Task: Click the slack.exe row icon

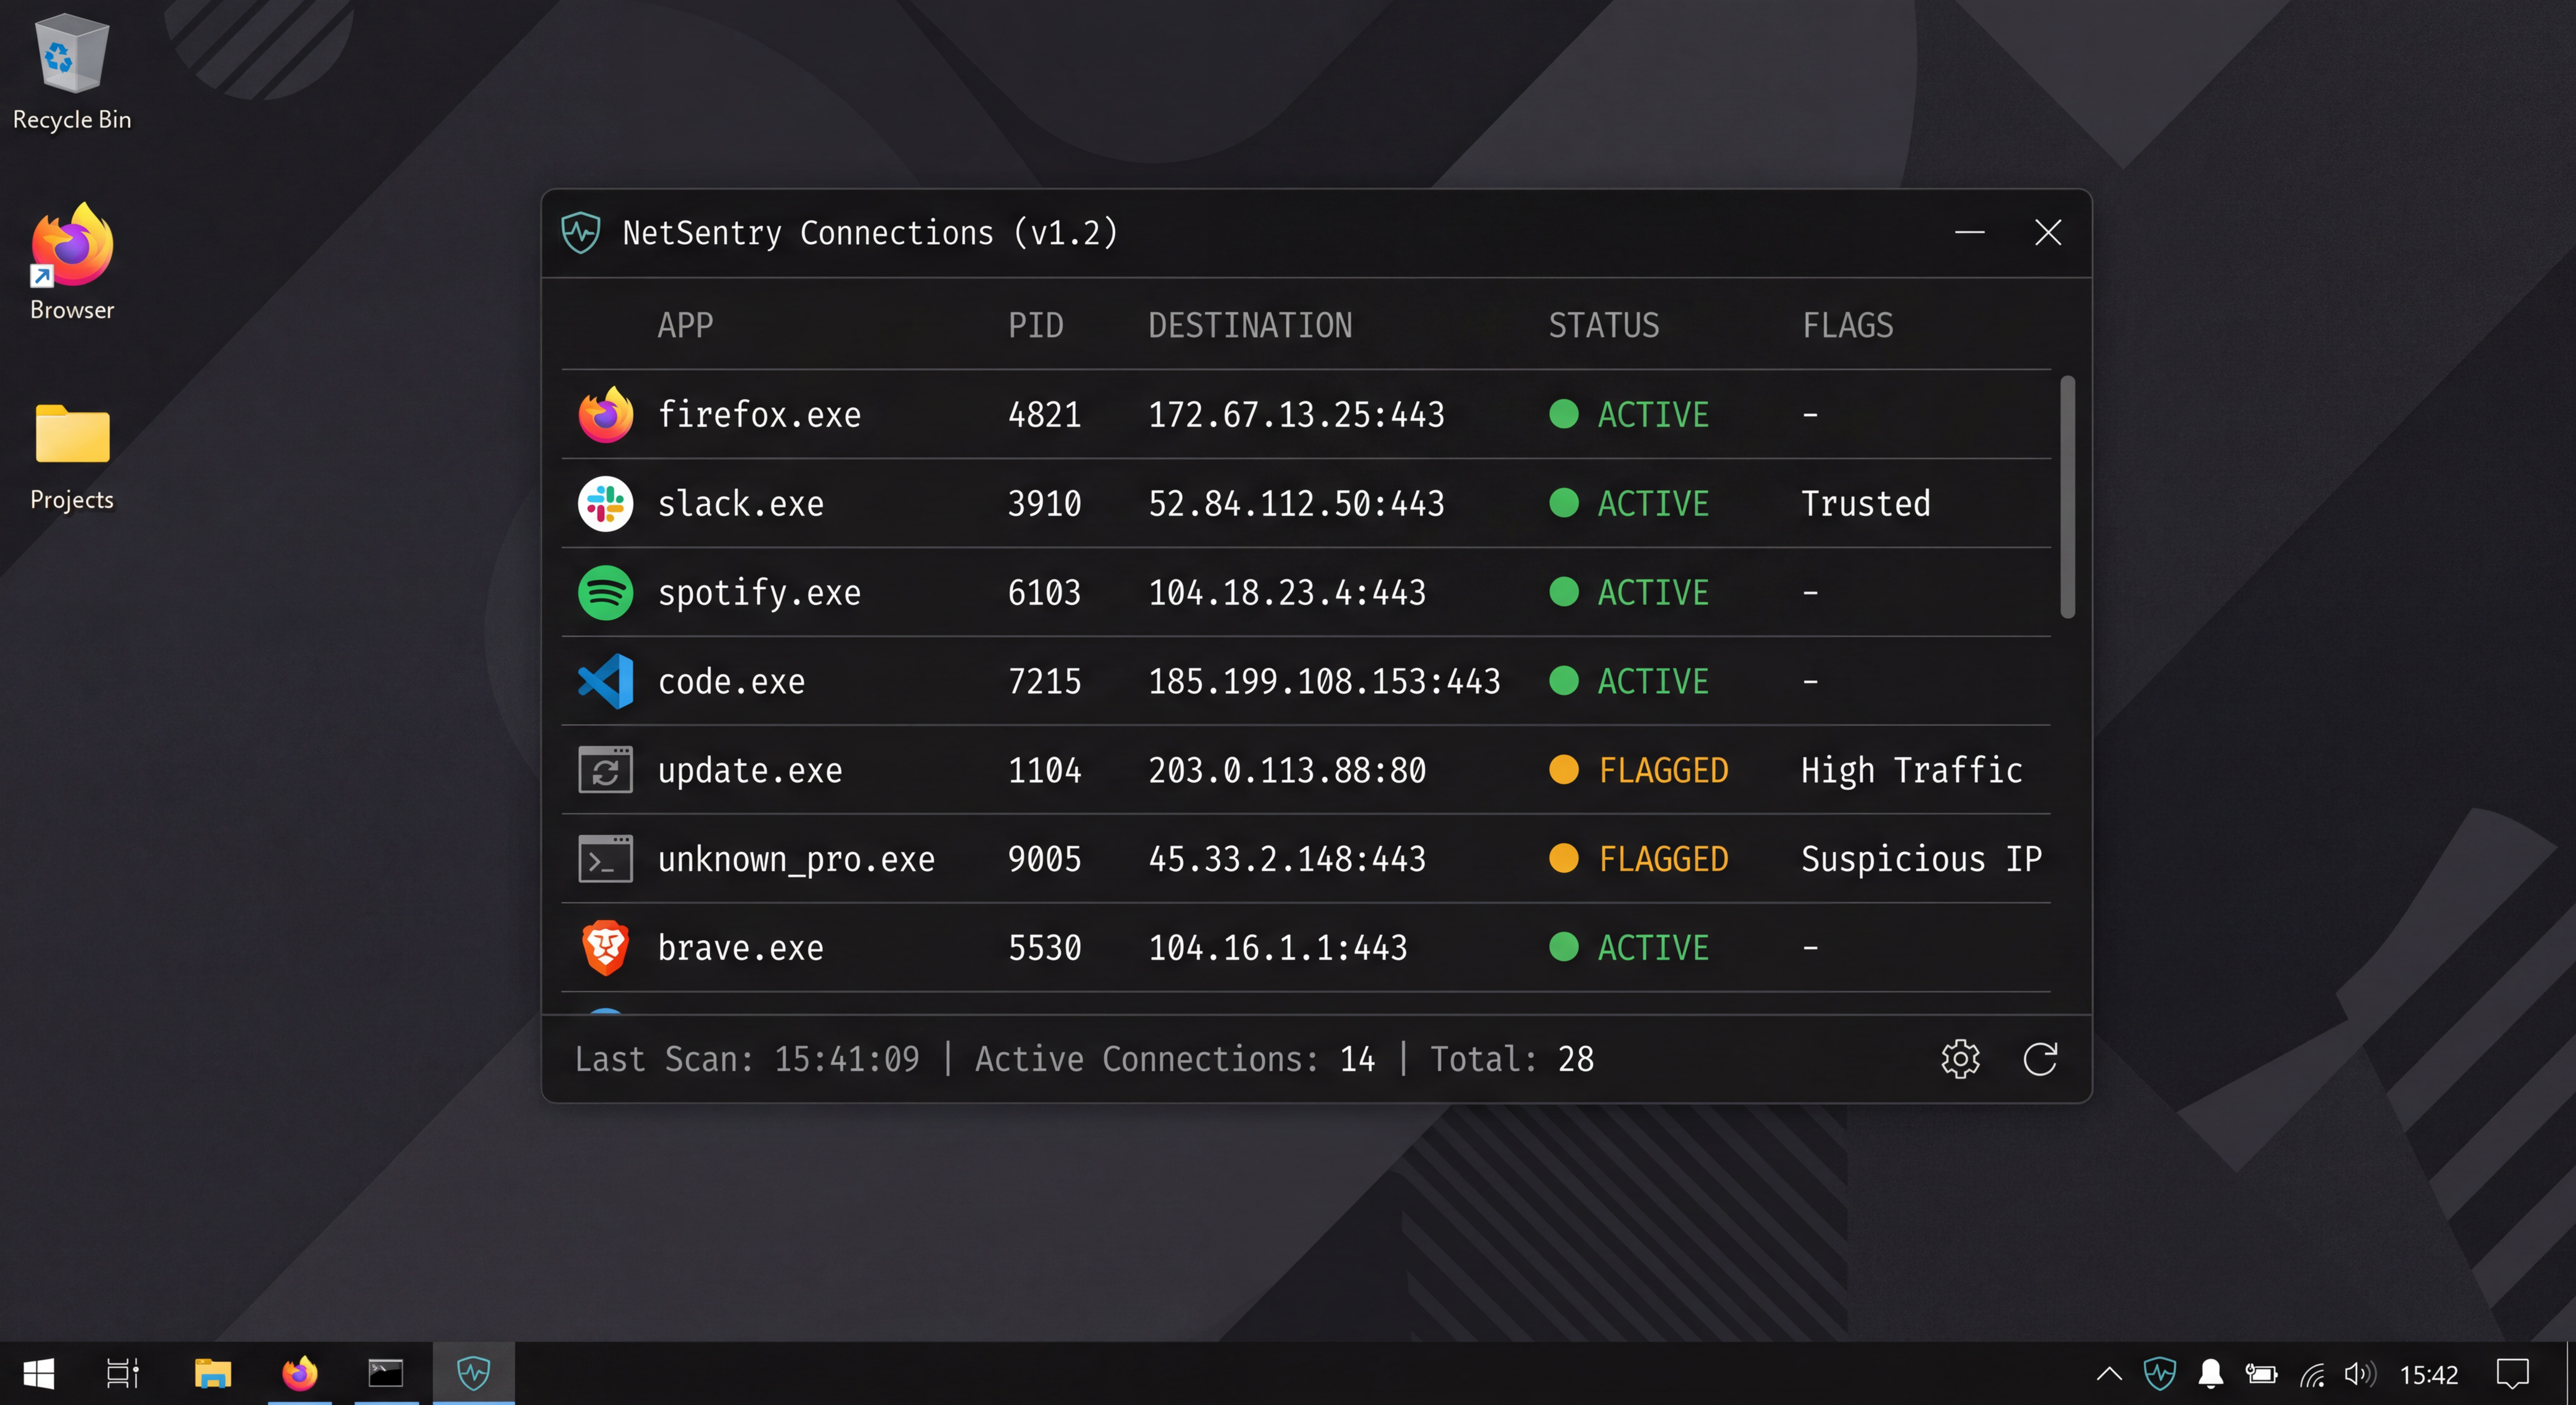Action: [605, 503]
